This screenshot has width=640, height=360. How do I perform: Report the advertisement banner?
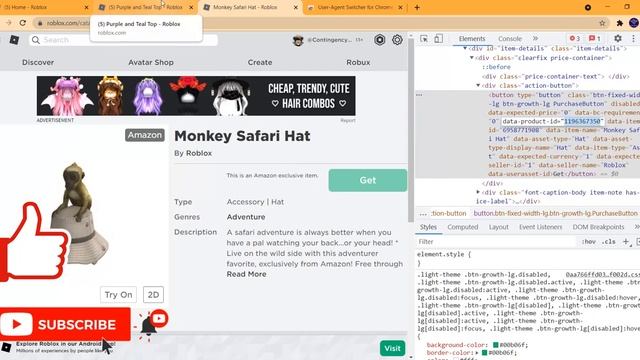click(348, 120)
